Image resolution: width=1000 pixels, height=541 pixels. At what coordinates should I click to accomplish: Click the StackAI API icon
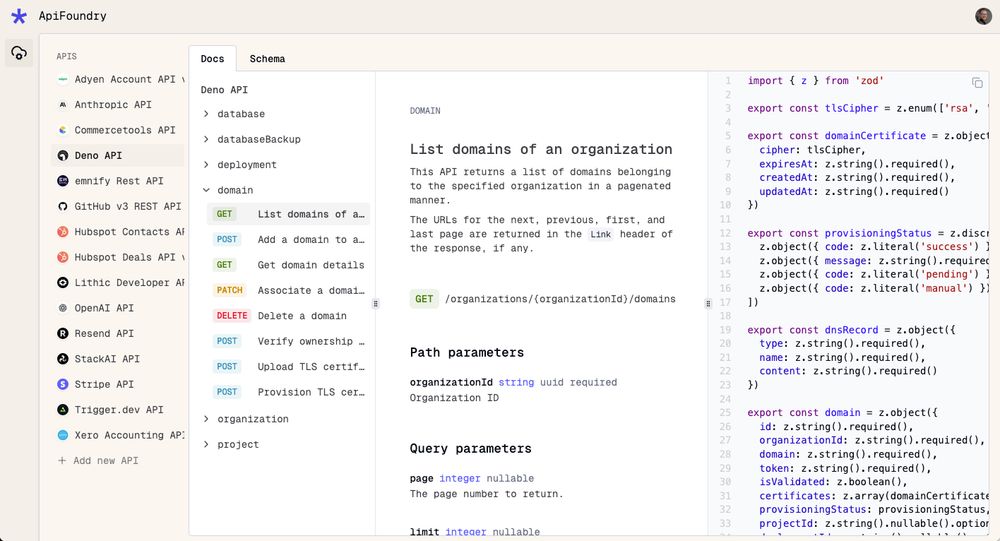tap(62, 359)
